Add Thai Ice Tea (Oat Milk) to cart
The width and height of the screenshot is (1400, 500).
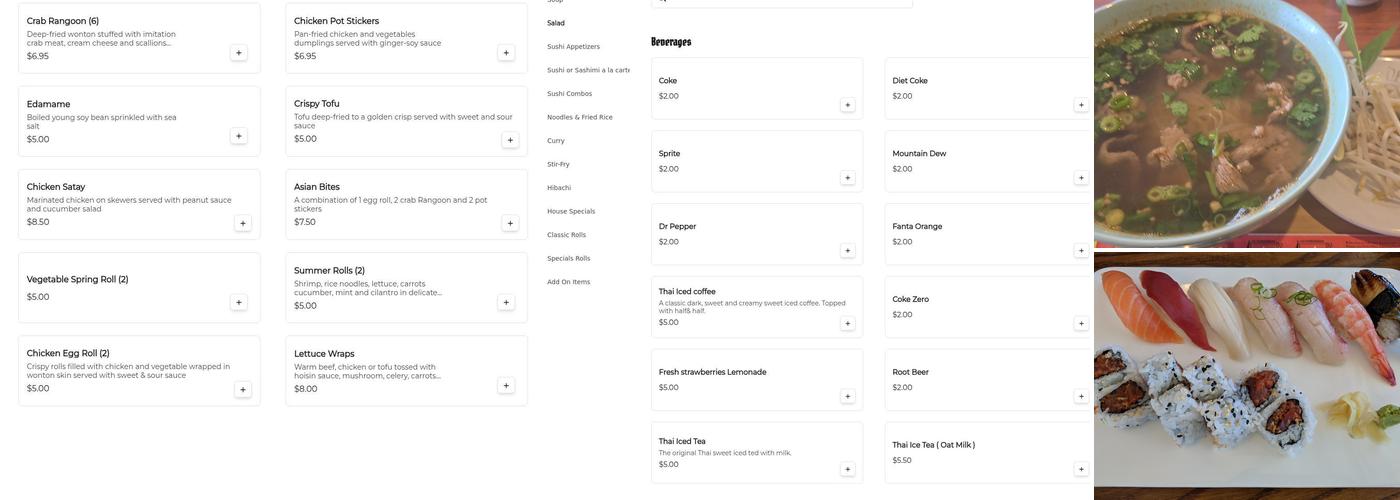(x=1081, y=470)
